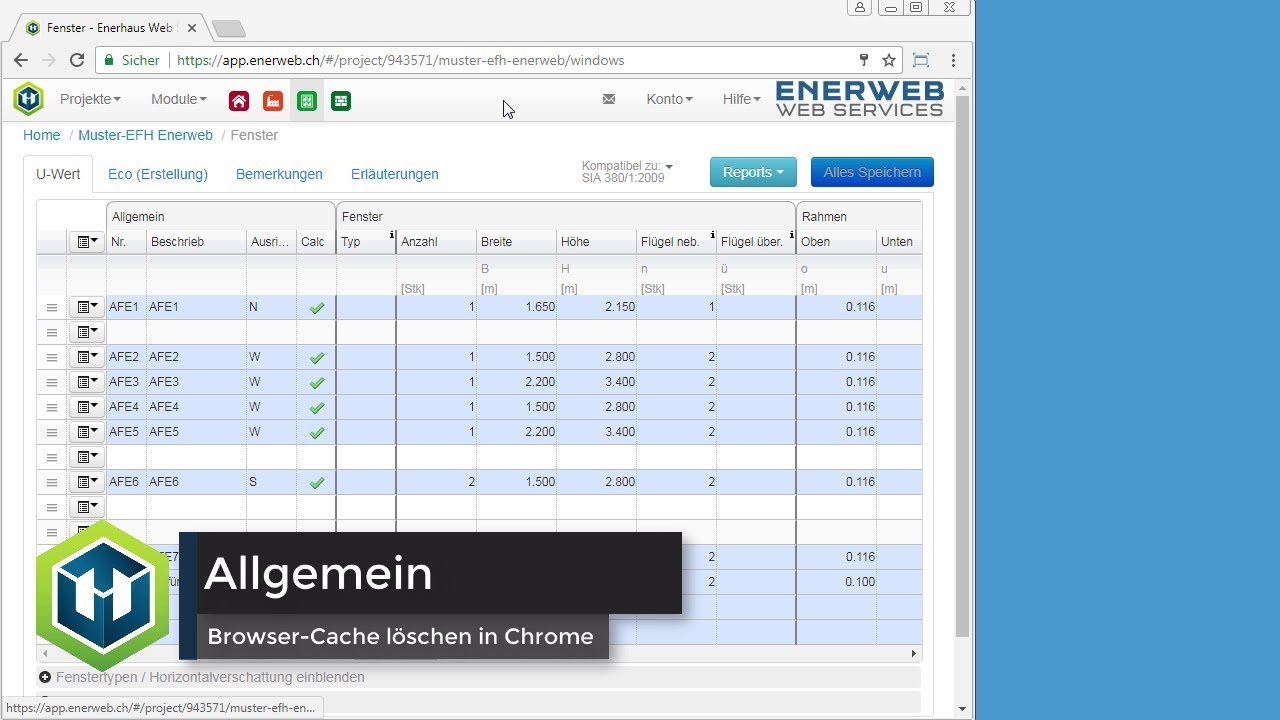Toggle Calc checkmark for AFE1

pos(317,308)
